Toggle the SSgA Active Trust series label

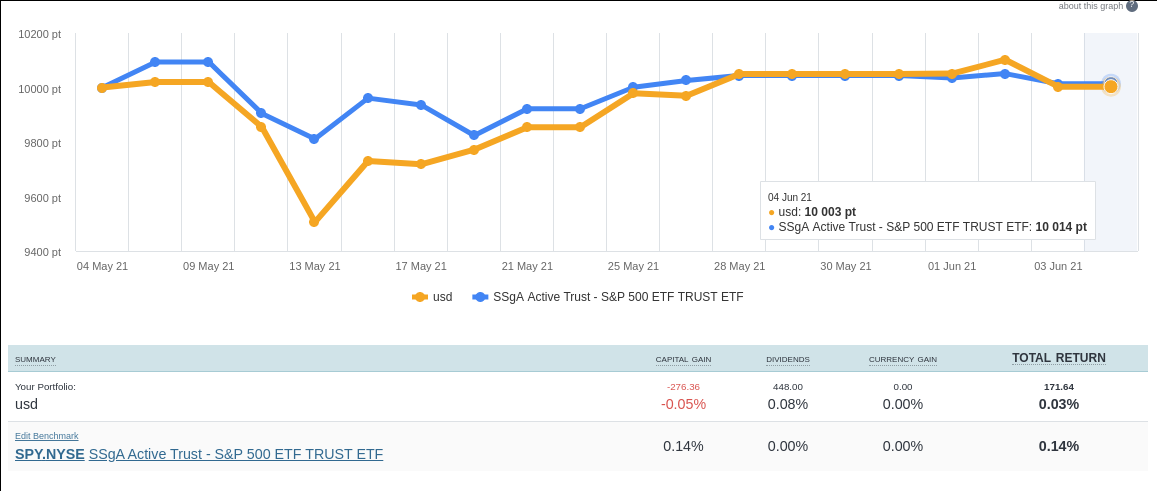(x=618, y=297)
